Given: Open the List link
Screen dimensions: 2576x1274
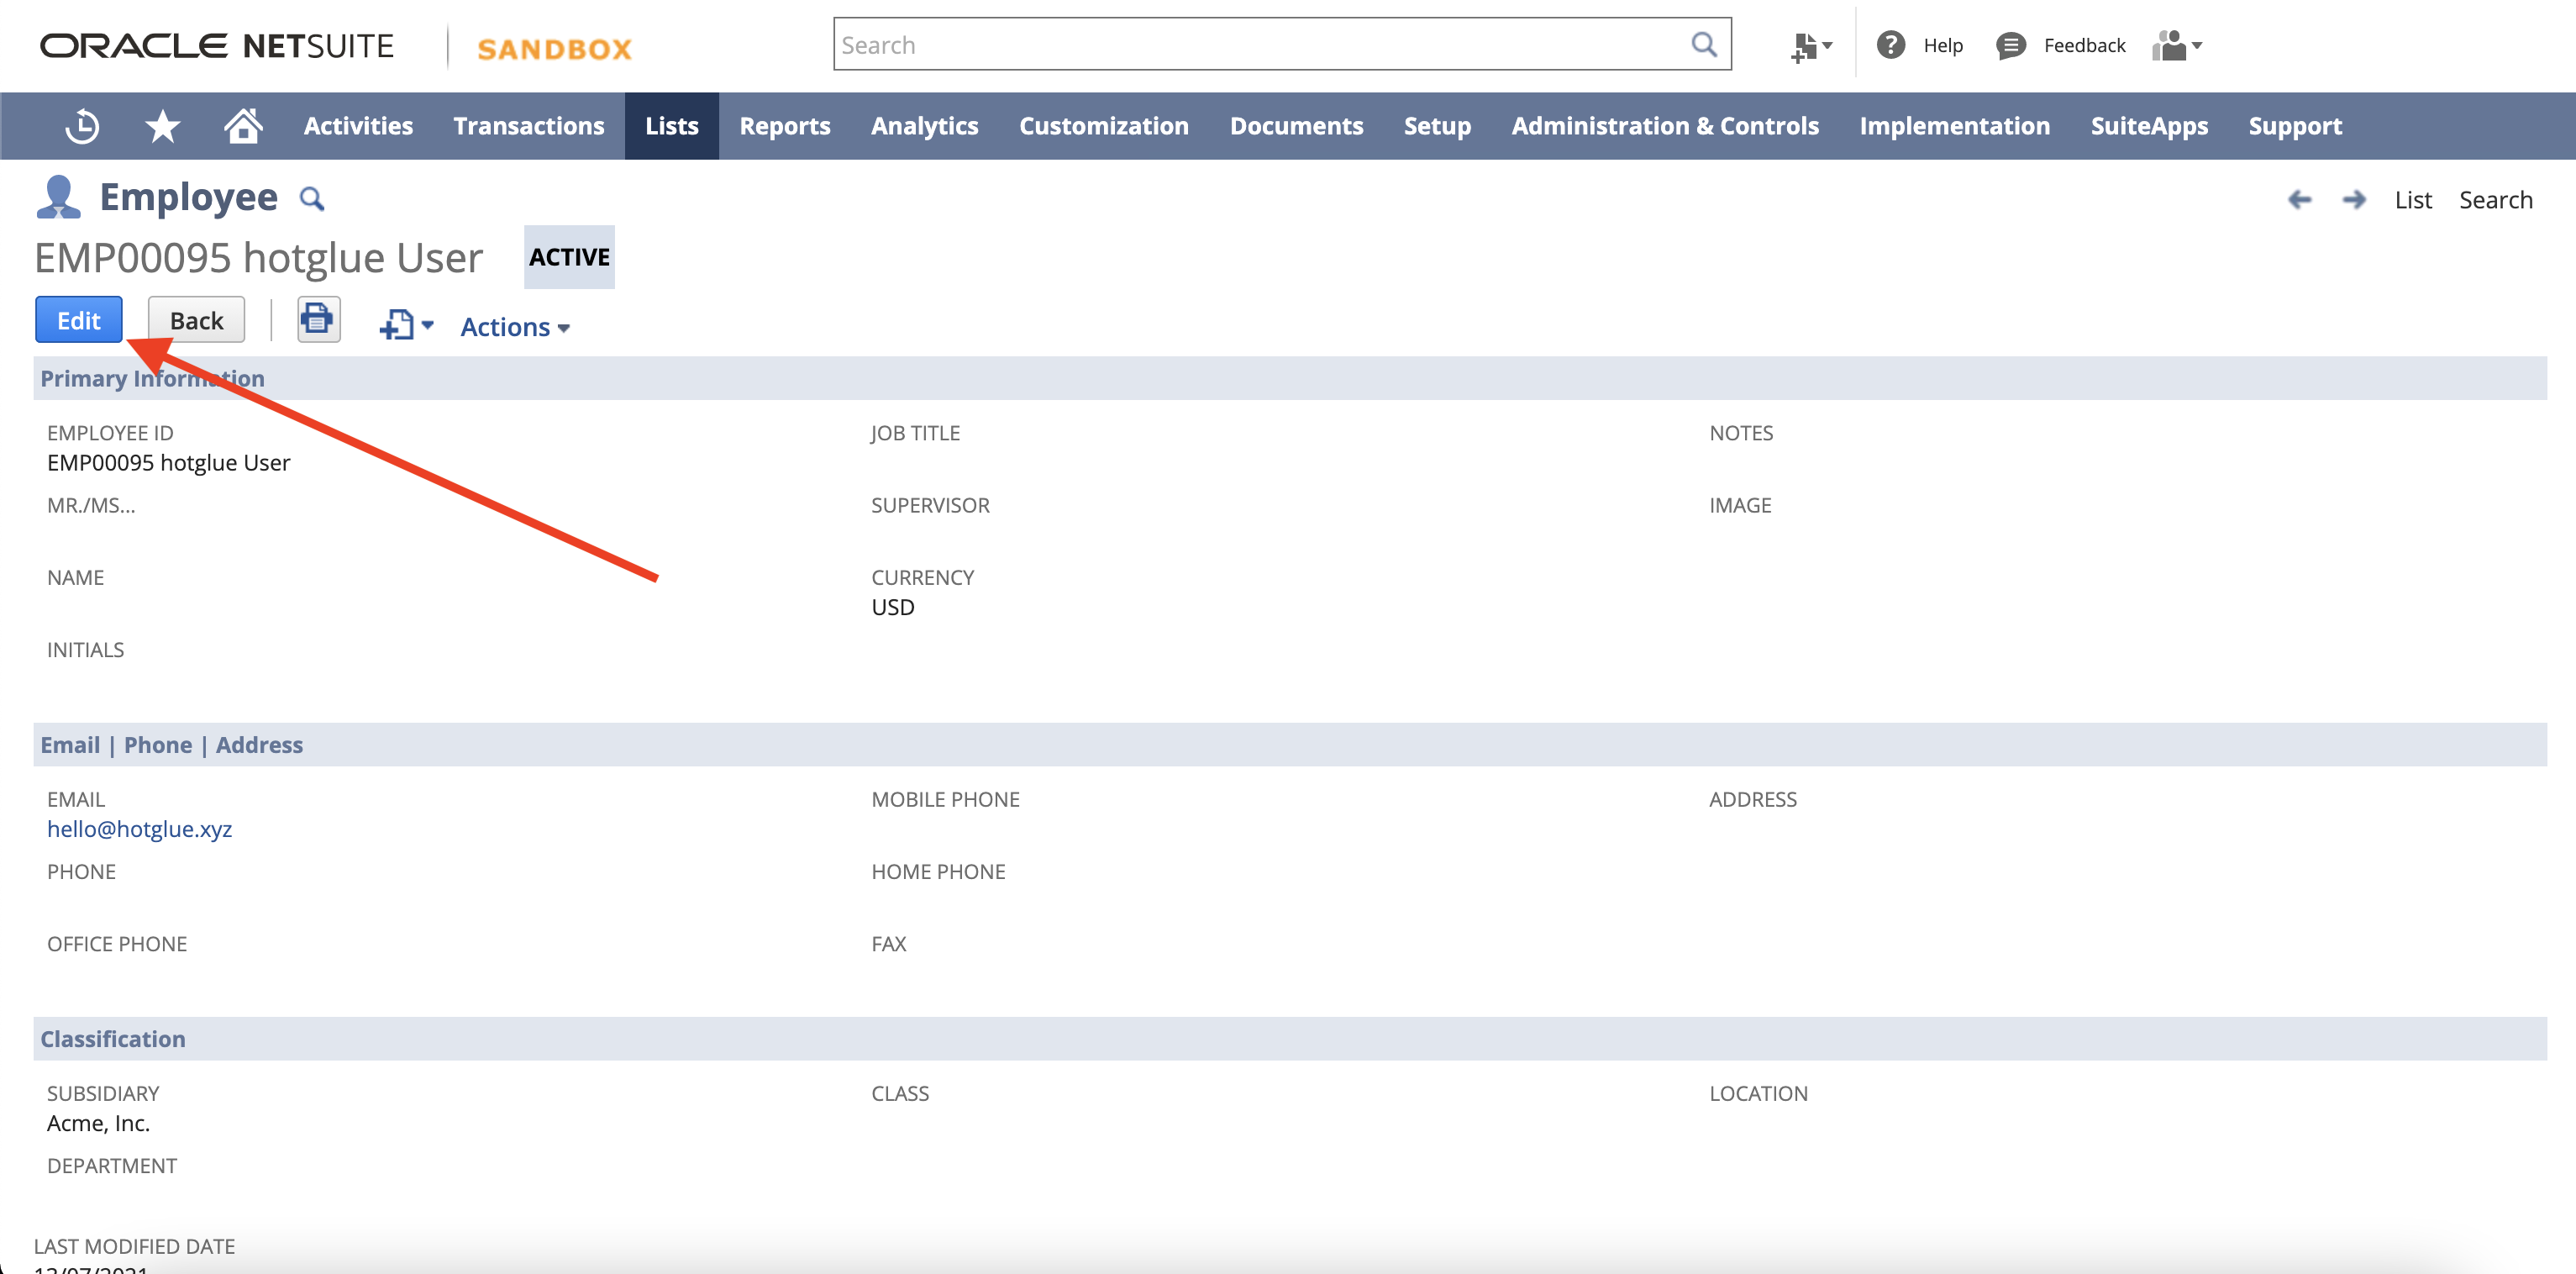Looking at the screenshot, I should (x=2413, y=200).
